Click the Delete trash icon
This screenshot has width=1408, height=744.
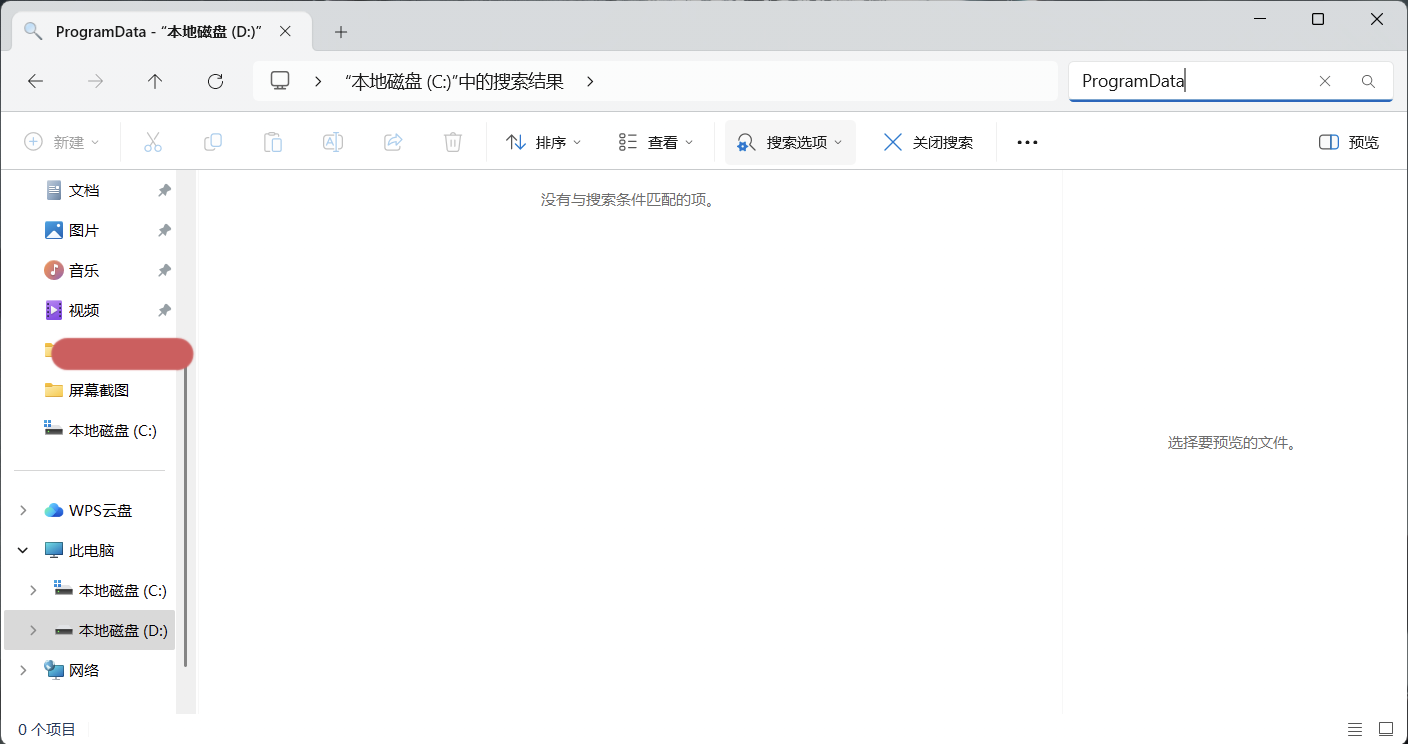(x=453, y=142)
